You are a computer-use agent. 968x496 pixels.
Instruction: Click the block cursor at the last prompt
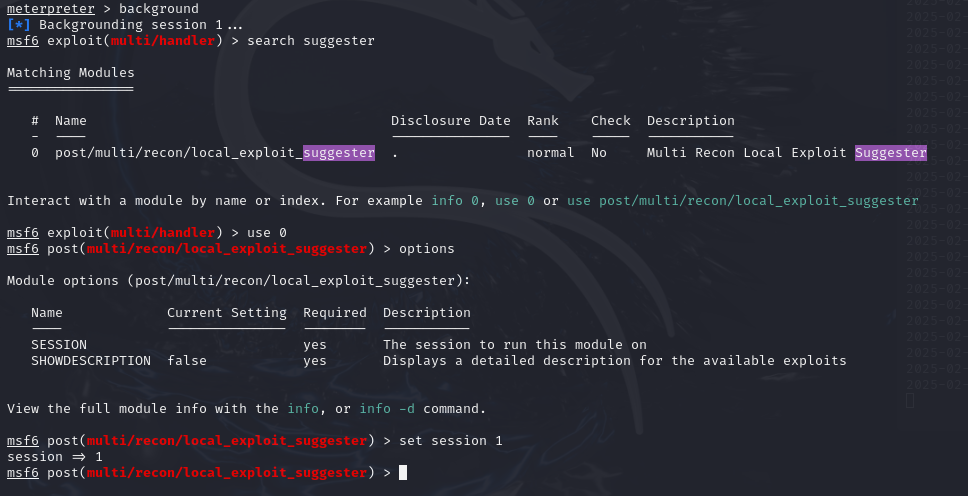(403, 473)
